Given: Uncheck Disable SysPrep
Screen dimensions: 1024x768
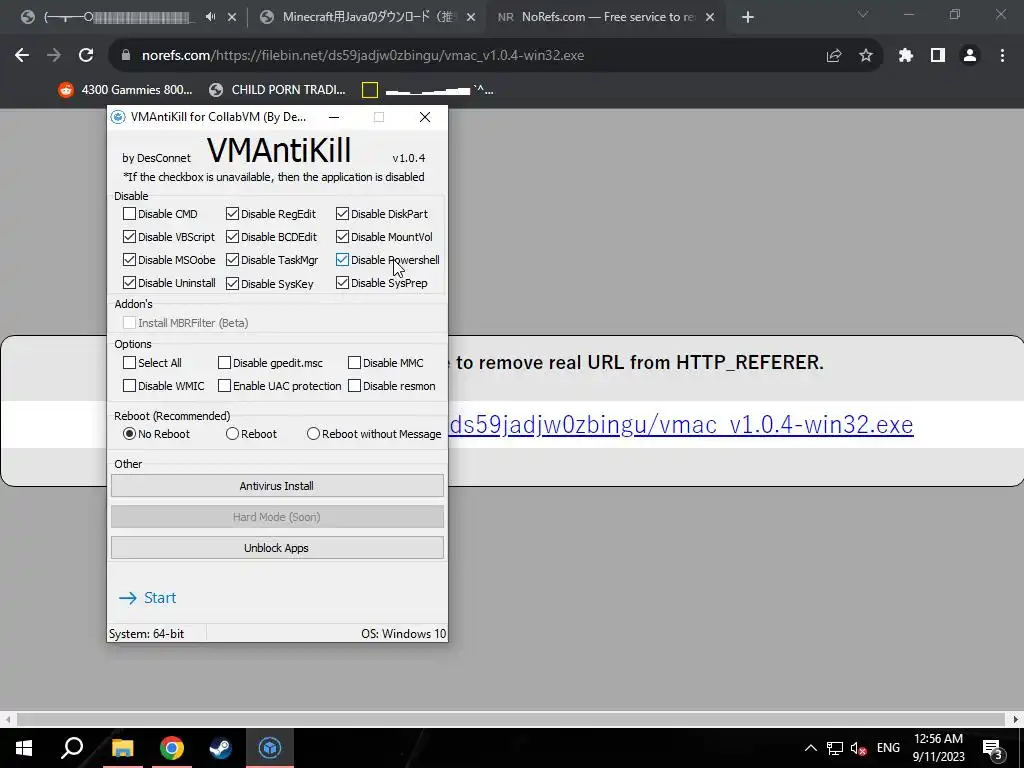Looking at the screenshot, I should pos(342,283).
